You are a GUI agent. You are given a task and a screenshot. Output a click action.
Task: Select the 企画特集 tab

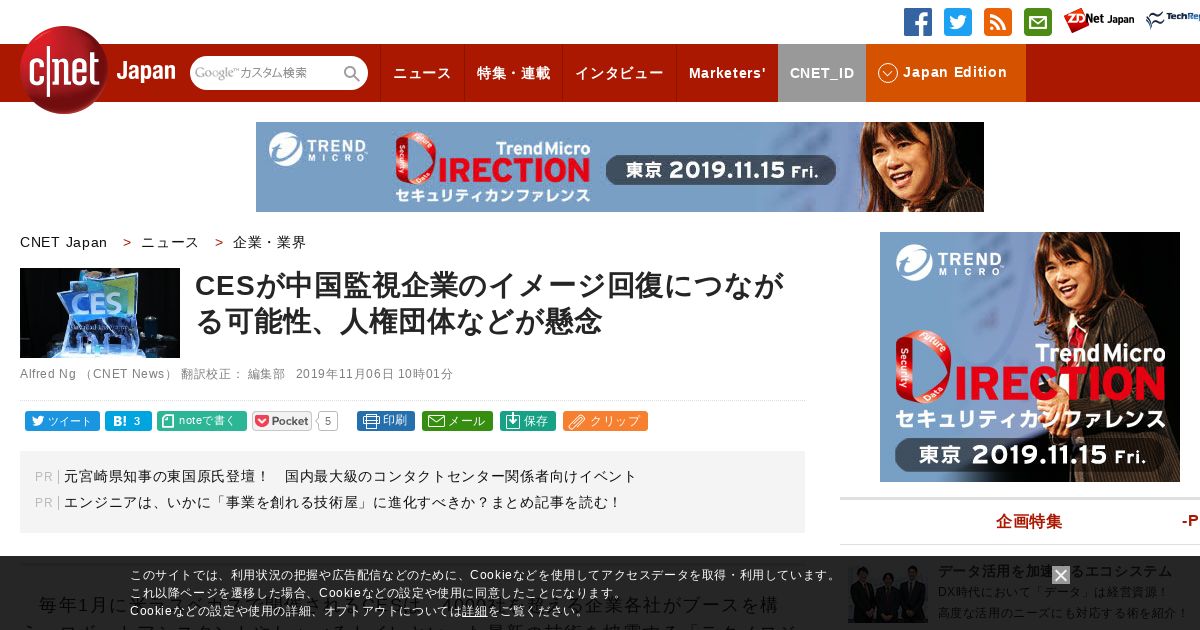point(1029,521)
